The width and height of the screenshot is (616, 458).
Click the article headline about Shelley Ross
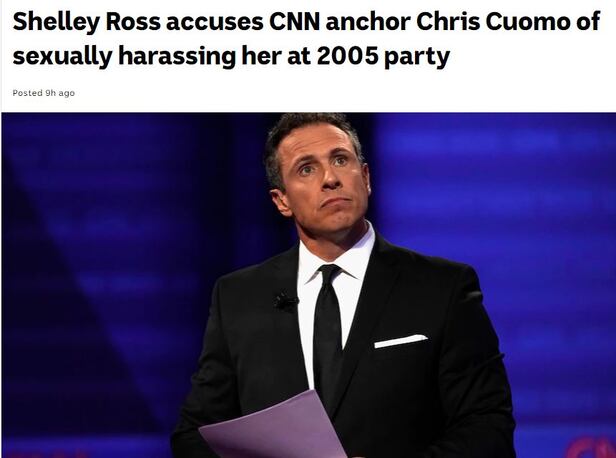pyautogui.click(x=306, y=38)
